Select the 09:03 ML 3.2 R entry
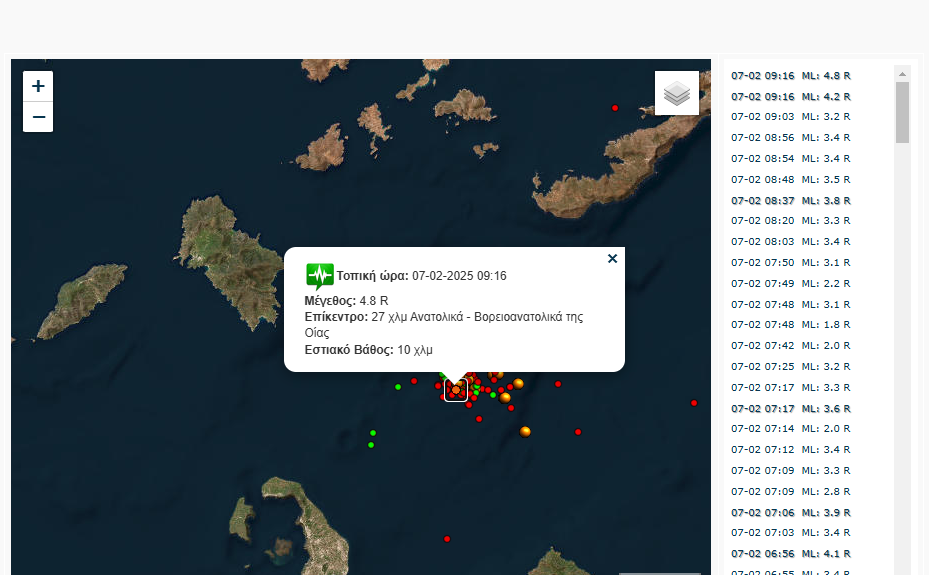Viewport: 929px width, 575px height. coord(790,117)
